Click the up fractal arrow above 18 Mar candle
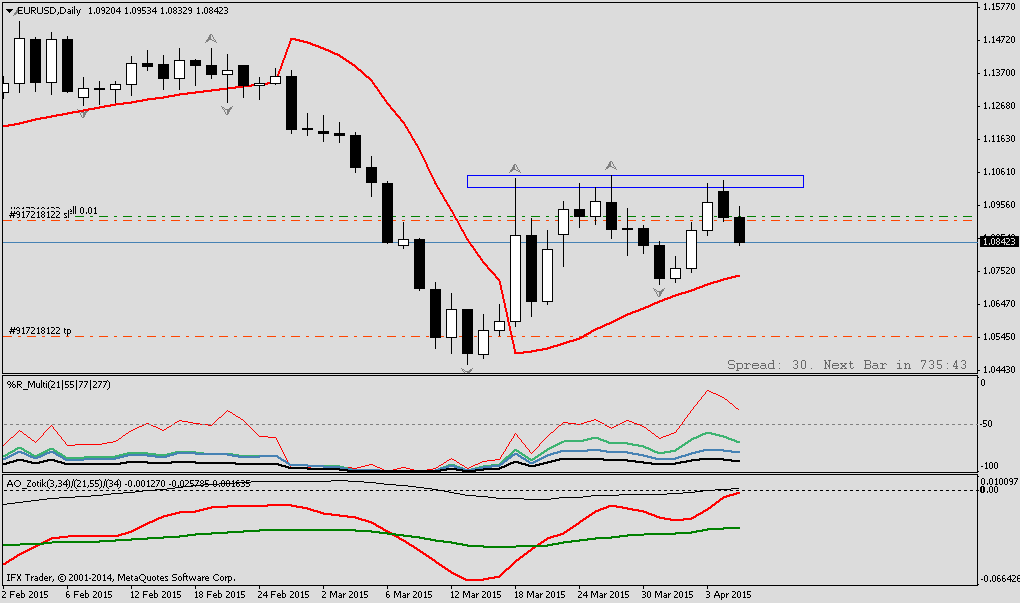 point(515,169)
